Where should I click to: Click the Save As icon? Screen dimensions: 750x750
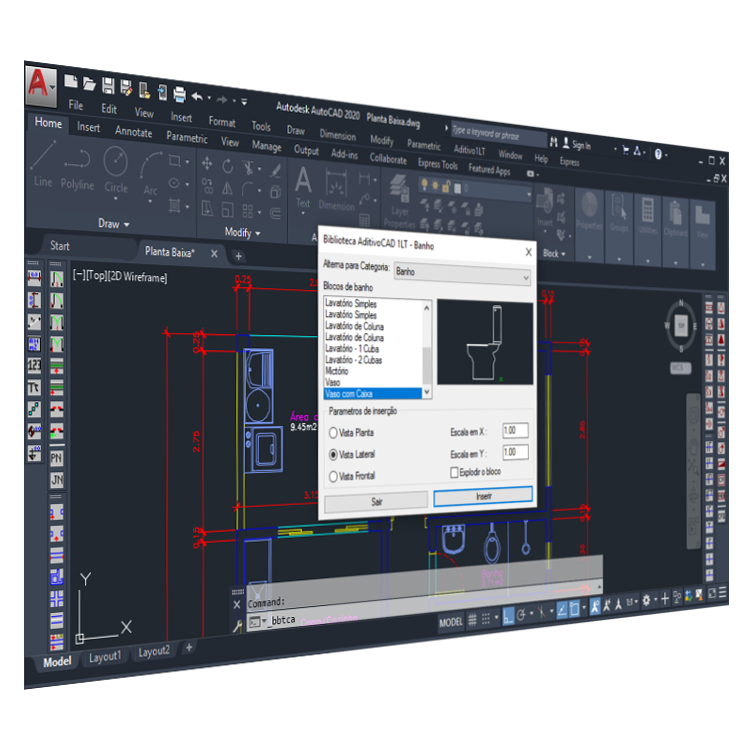[126, 88]
